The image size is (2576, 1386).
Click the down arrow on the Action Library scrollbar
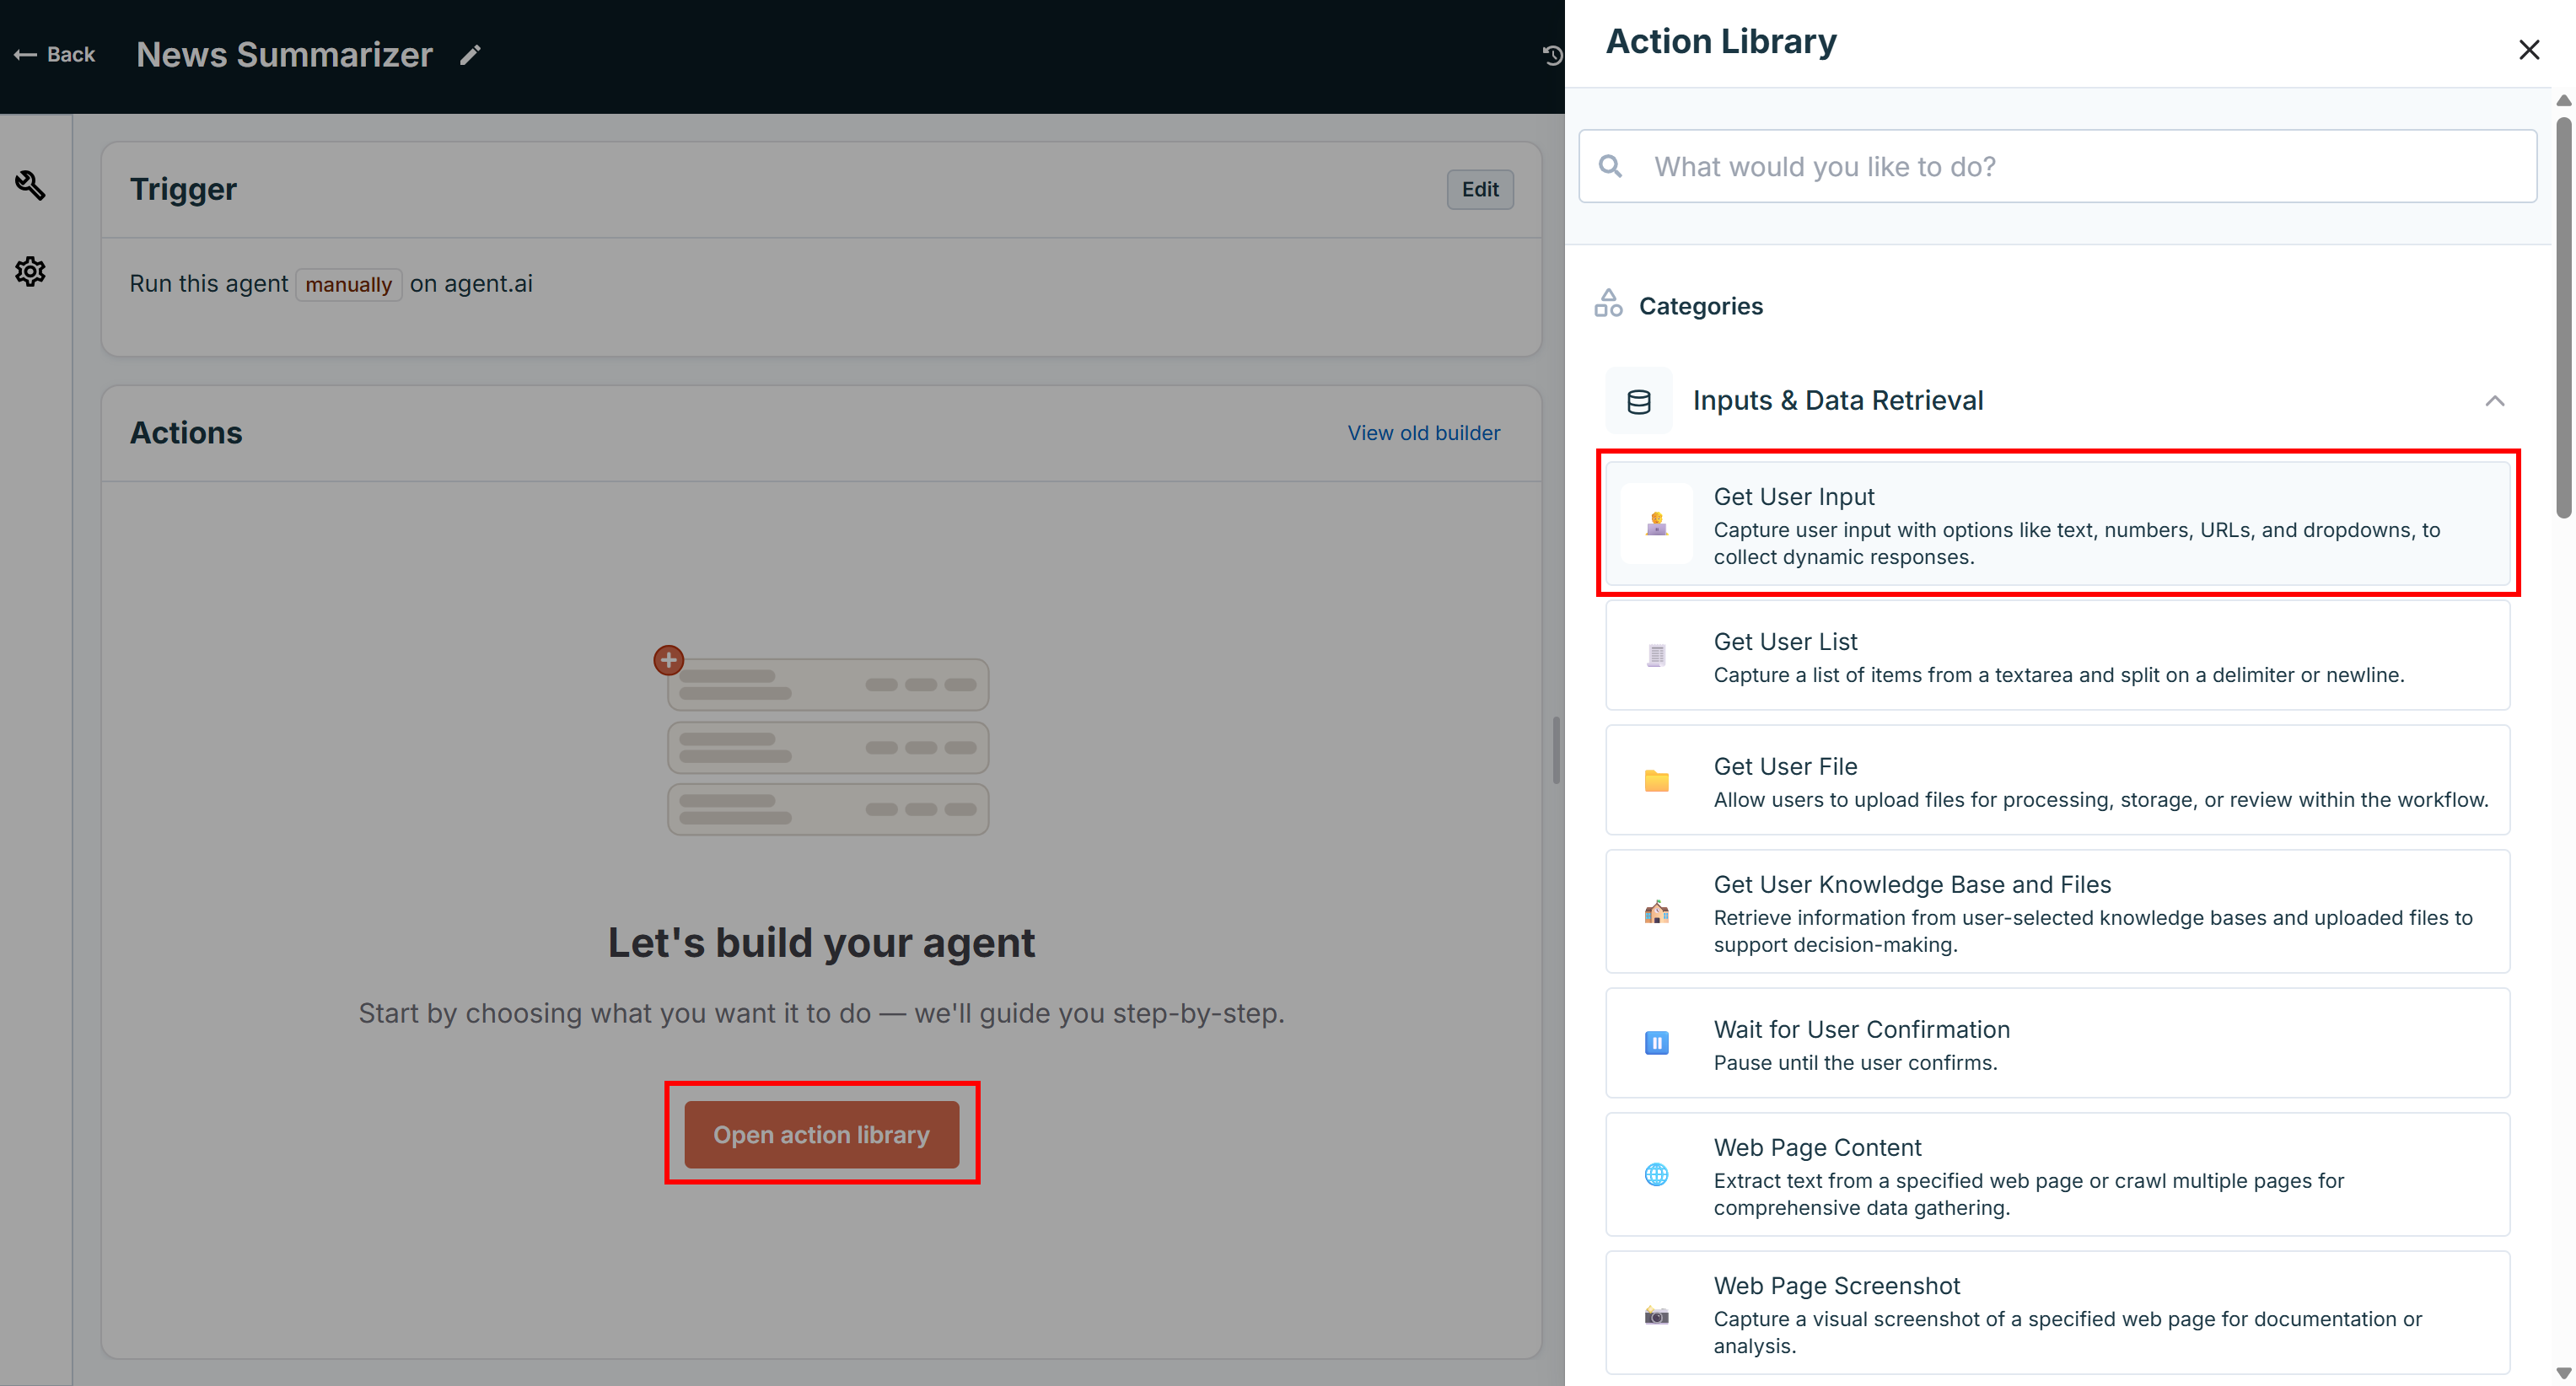click(2563, 1372)
